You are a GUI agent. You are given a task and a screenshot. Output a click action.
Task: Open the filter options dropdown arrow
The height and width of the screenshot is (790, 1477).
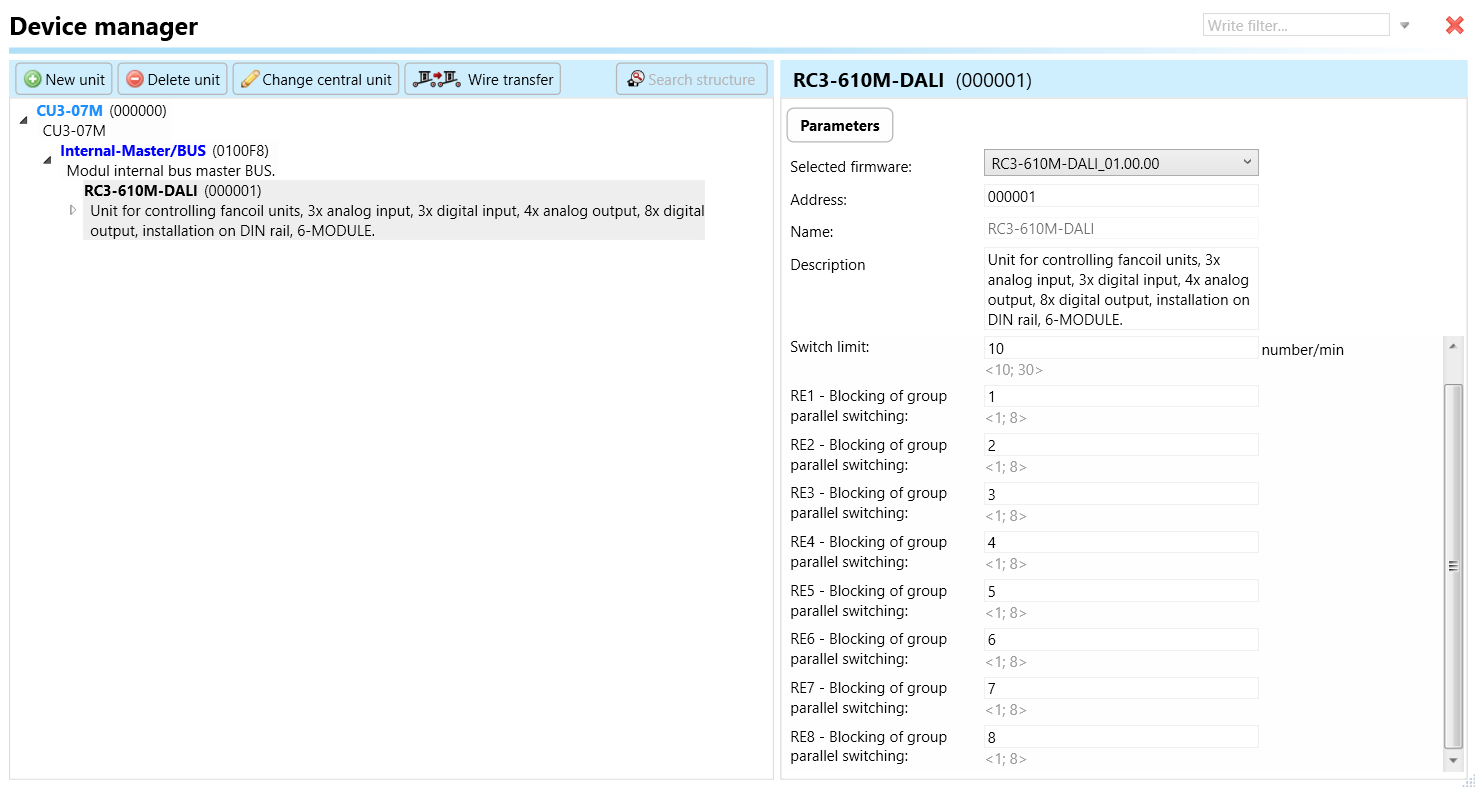coord(1405,26)
